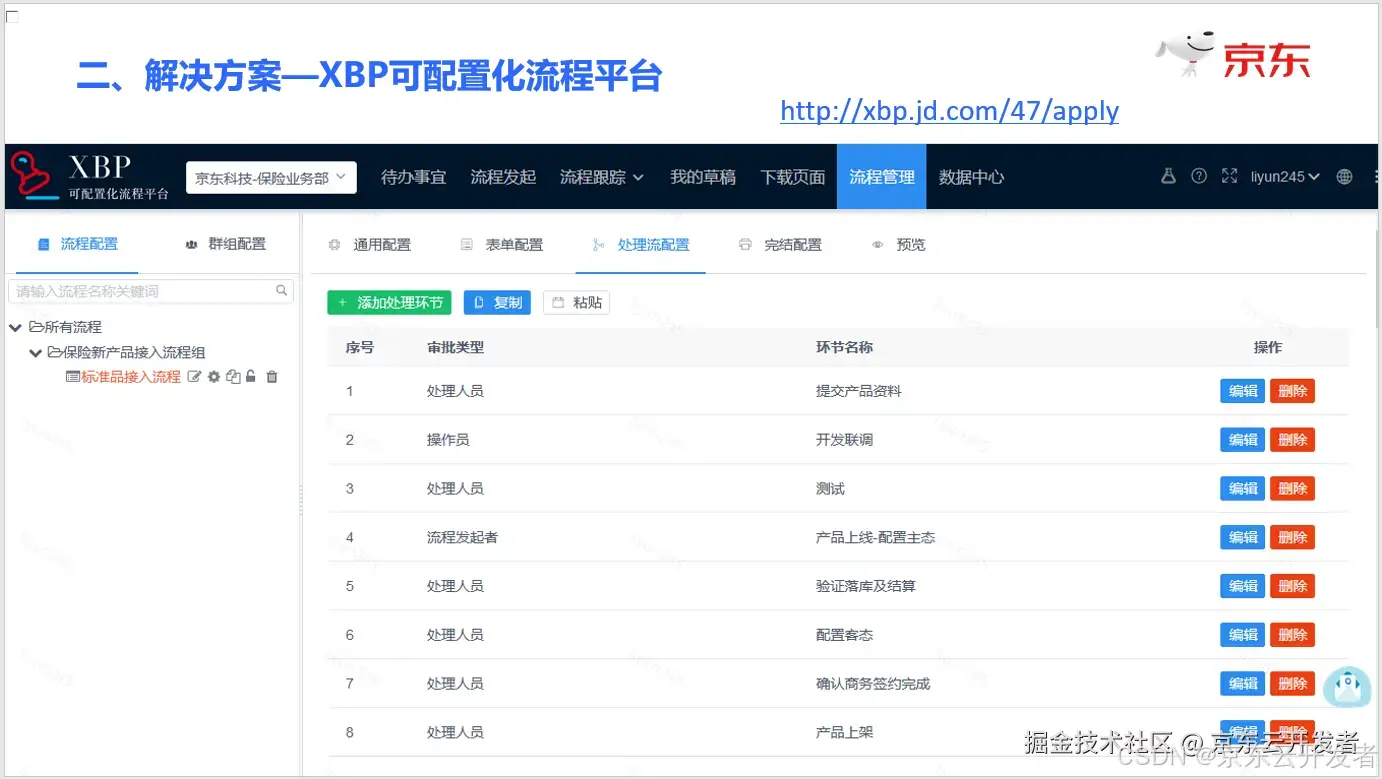Select the 处理流配置 tab
This screenshot has height=779, width=1382.
[641, 245]
